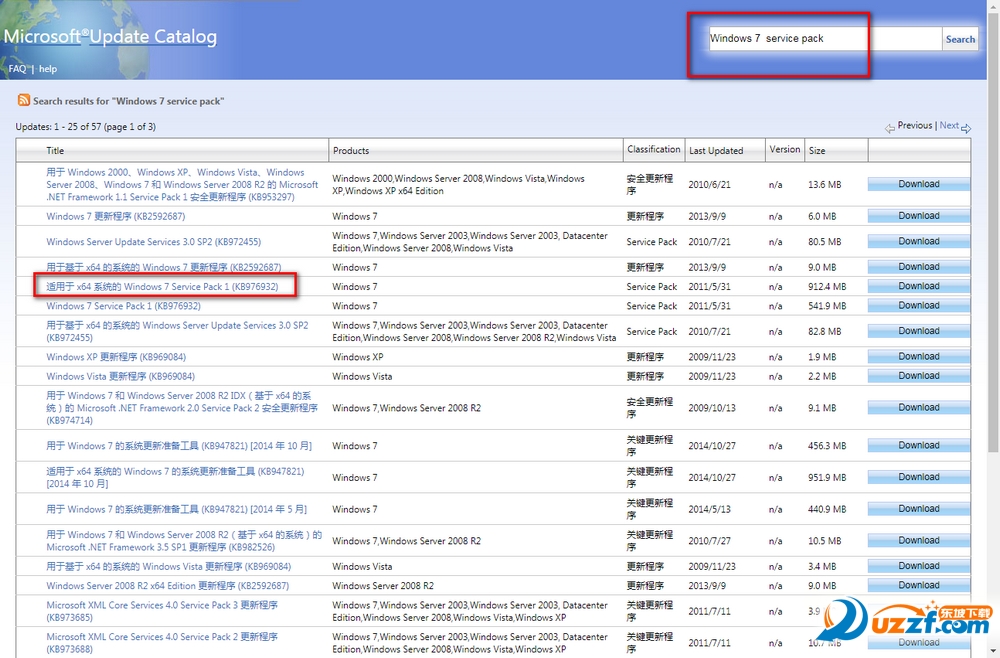The image size is (1000, 658).
Task: Open the FAQ link
Action: 17,69
